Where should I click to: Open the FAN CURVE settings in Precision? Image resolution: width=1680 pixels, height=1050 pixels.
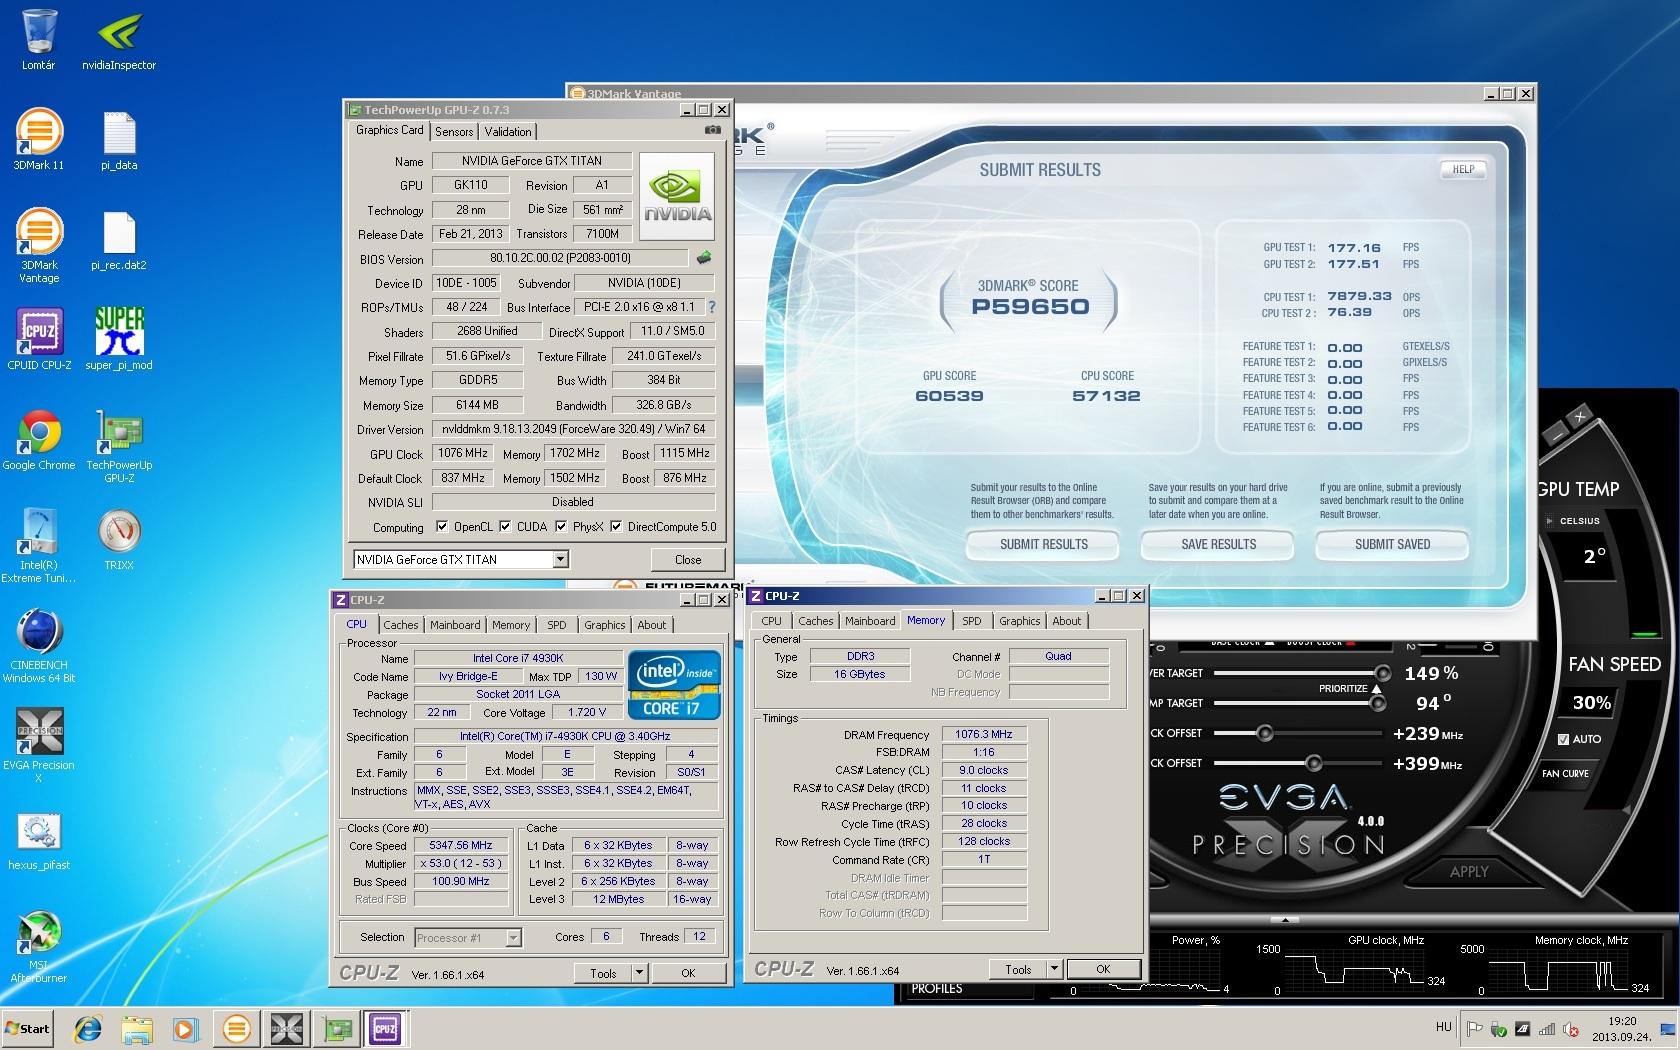[x=1565, y=773]
